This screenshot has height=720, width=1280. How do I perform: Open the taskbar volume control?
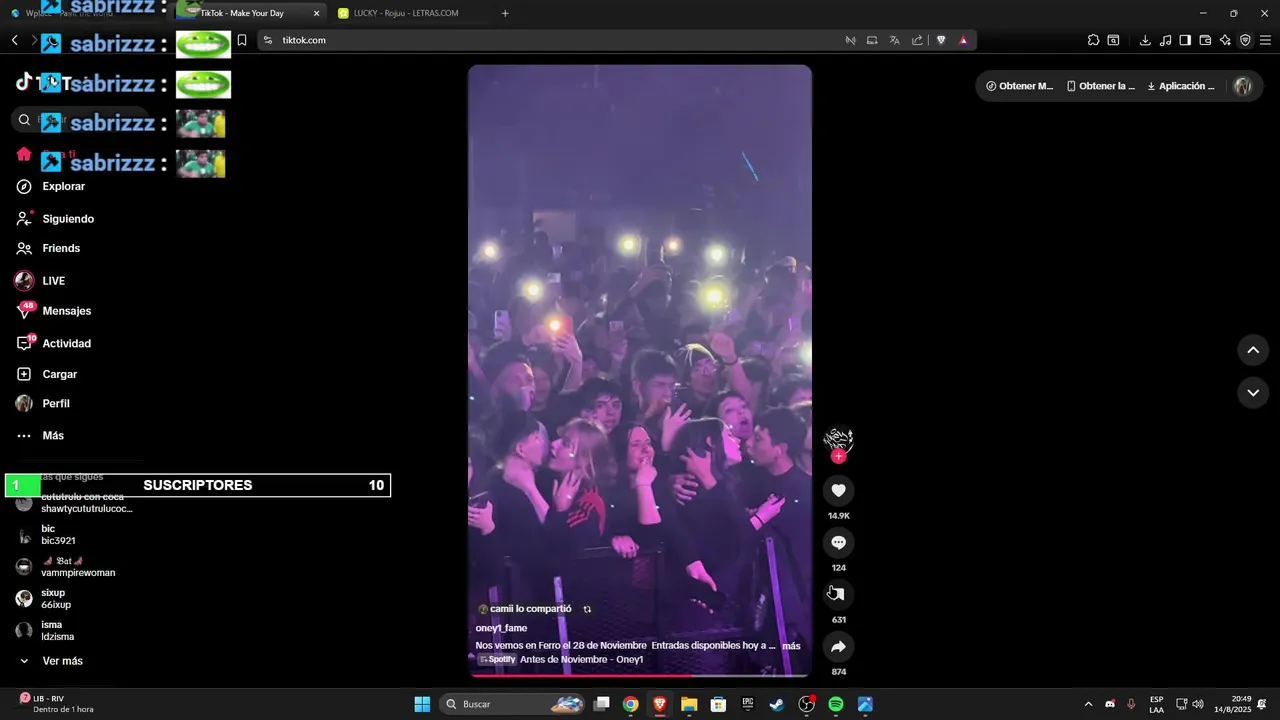click(1198, 704)
